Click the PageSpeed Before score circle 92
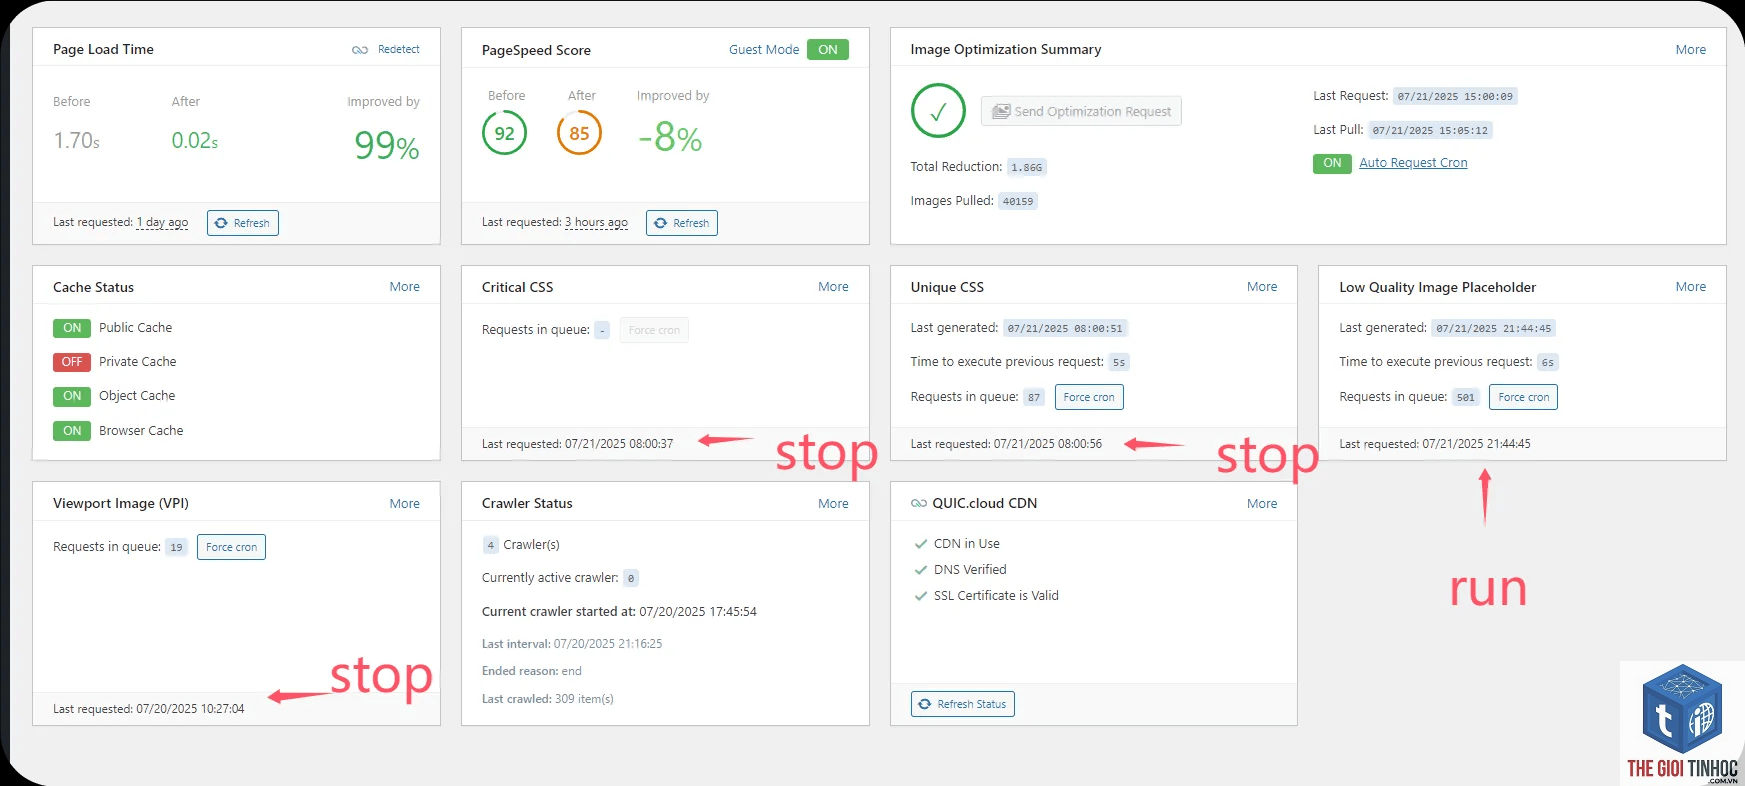The width and height of the screenshot is (1745, 786). [504, 133]
